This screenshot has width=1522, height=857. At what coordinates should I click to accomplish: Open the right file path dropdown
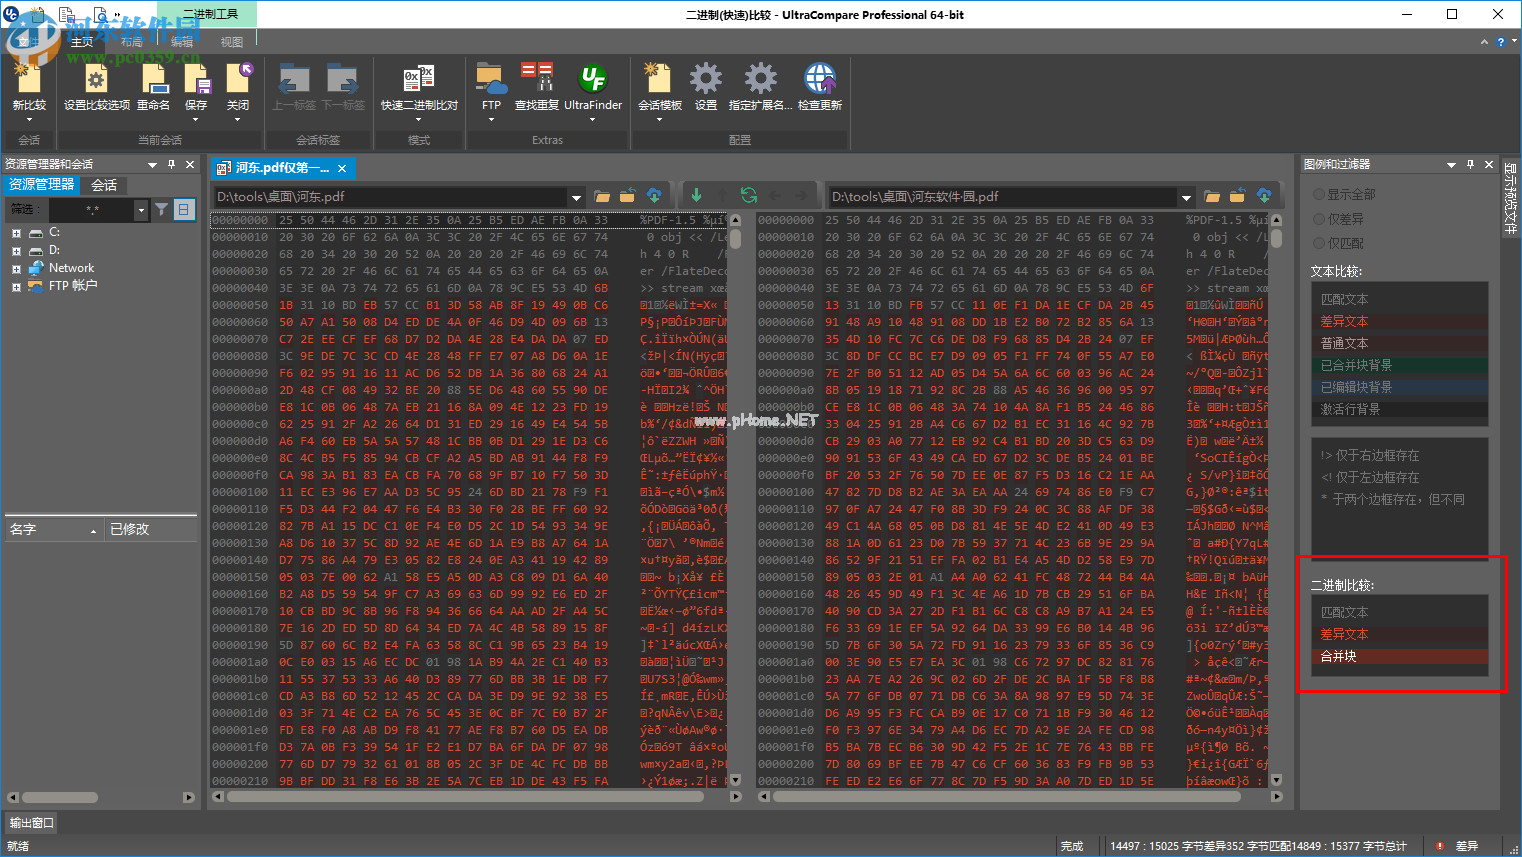[x=1186, y=197]
